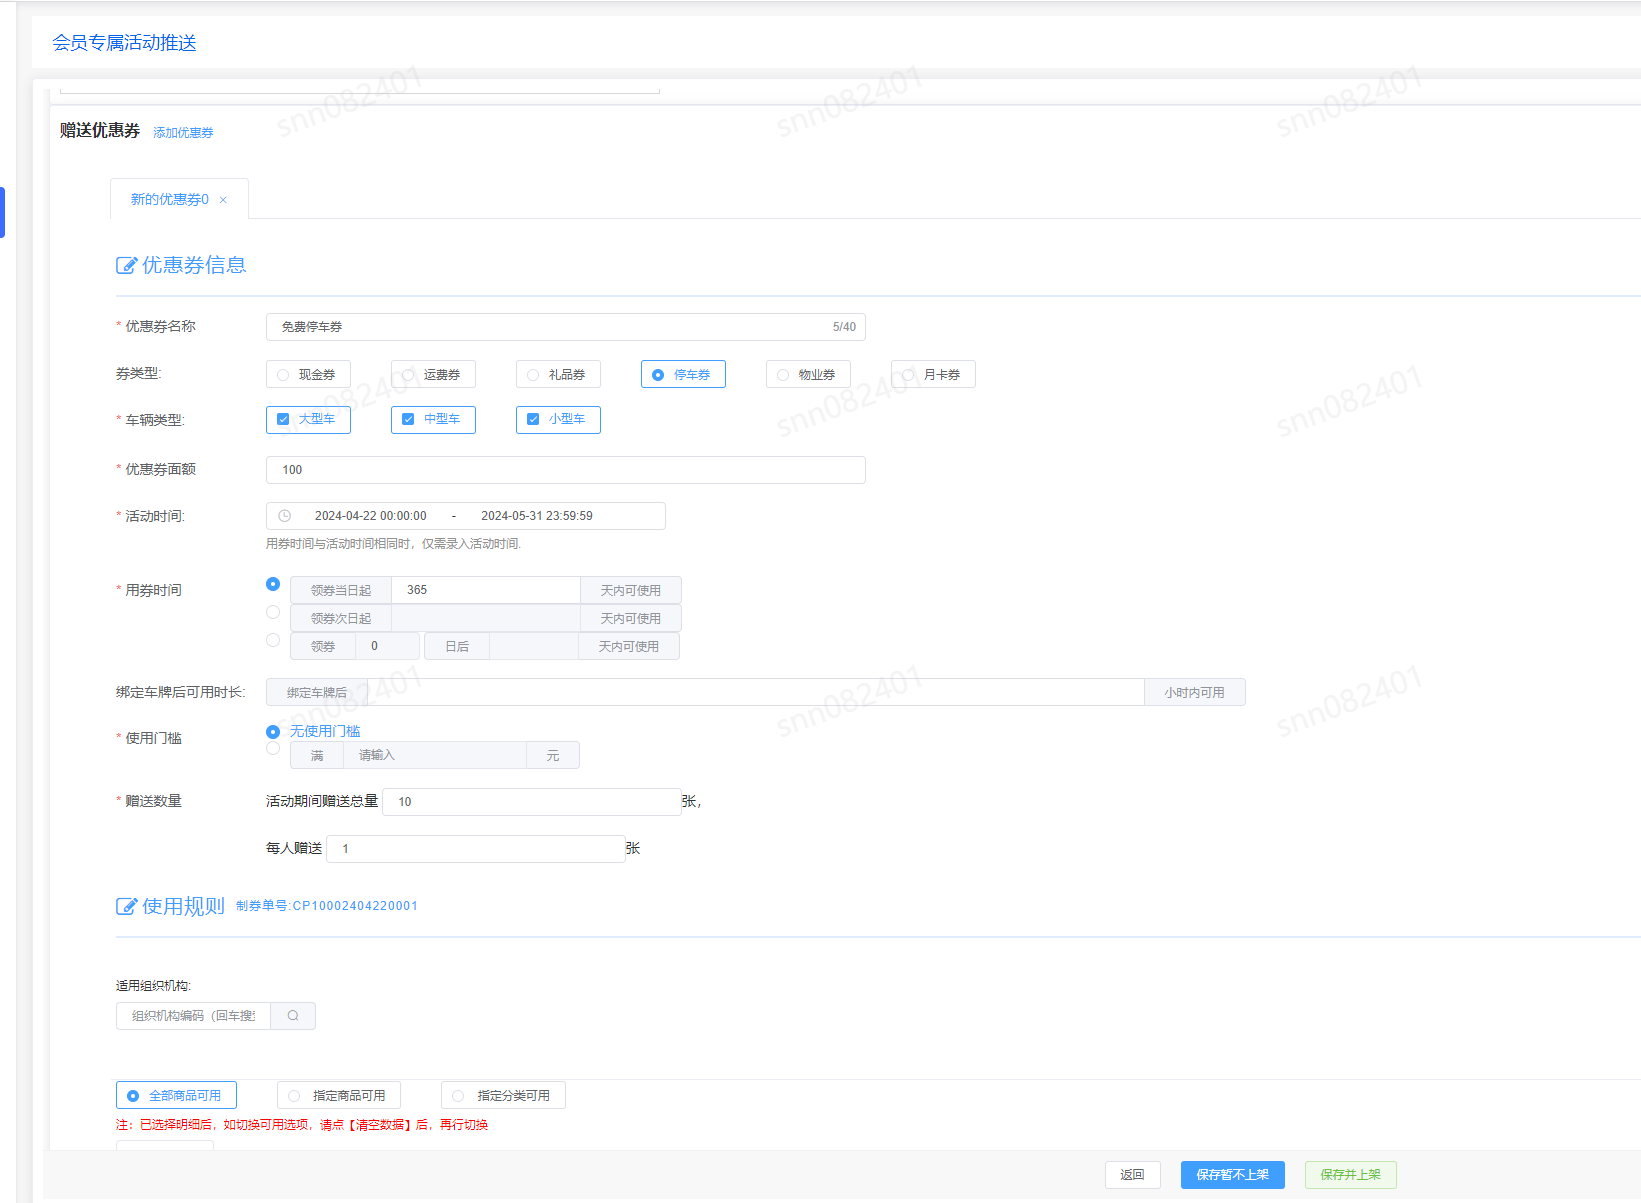Choose 礼品券 as coupon type

558,374
